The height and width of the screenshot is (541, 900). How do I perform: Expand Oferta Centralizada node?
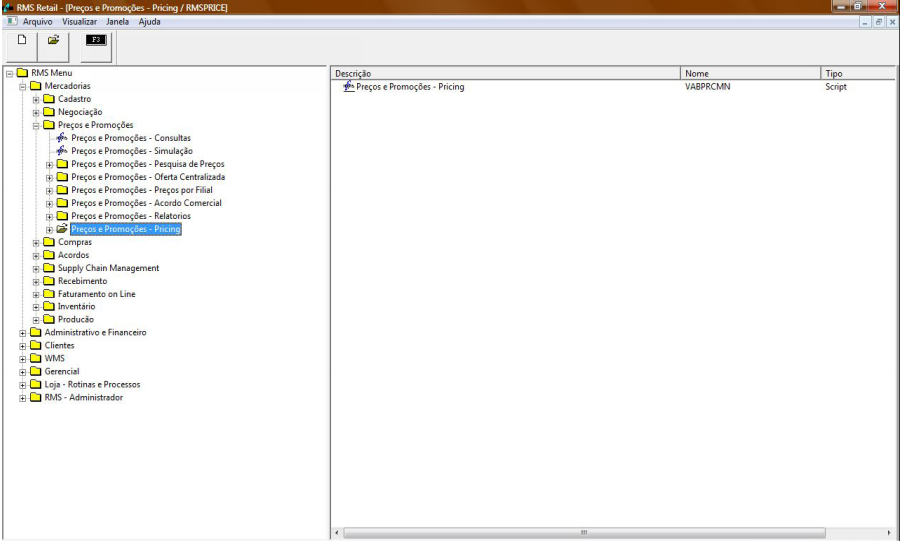pyautogui.click(x=49, y=178)
